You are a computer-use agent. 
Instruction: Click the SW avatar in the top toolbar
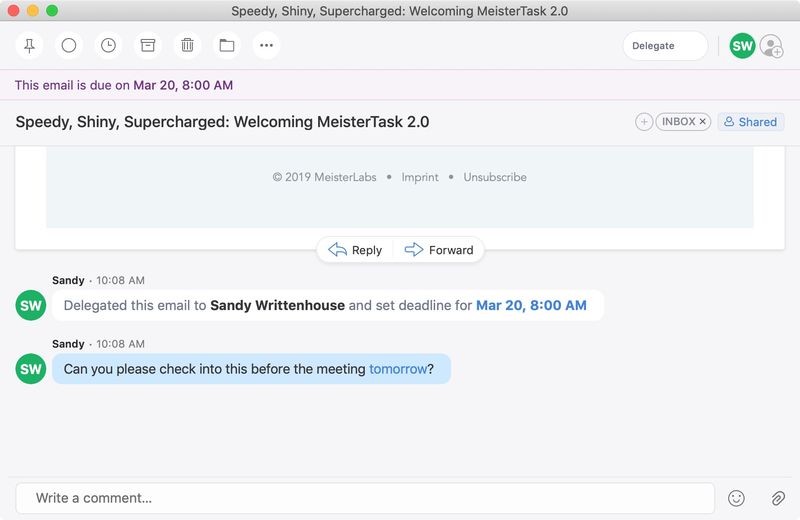click(742, 46)
